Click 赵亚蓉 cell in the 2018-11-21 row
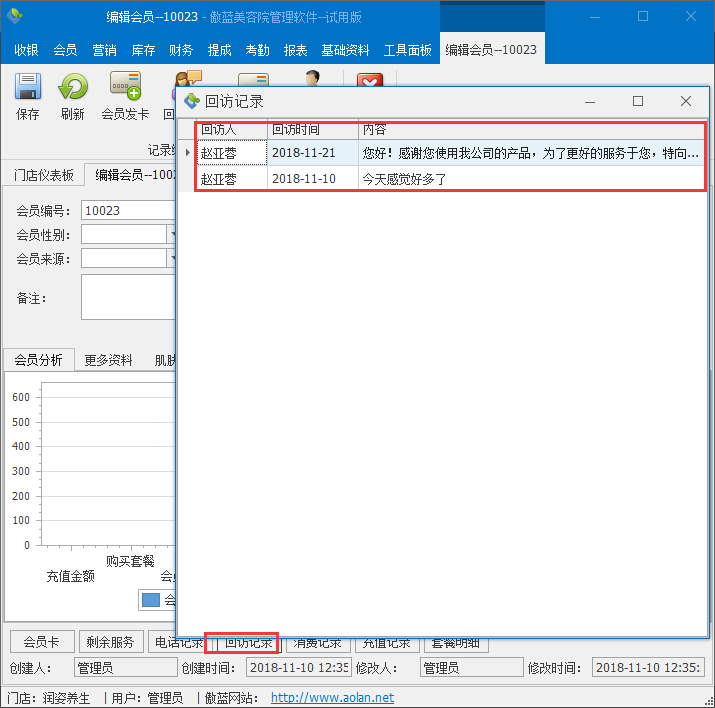The width and height of the screenshot is (715, 708). (x=232, y=153)
